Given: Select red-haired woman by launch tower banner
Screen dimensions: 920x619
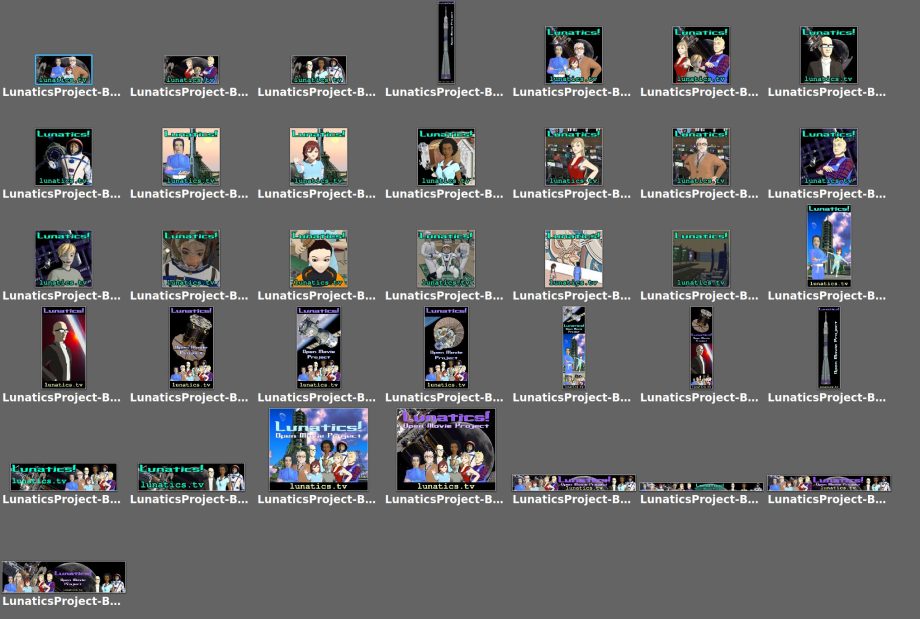Looking at the screenshot, I should [x=318, y=157].
